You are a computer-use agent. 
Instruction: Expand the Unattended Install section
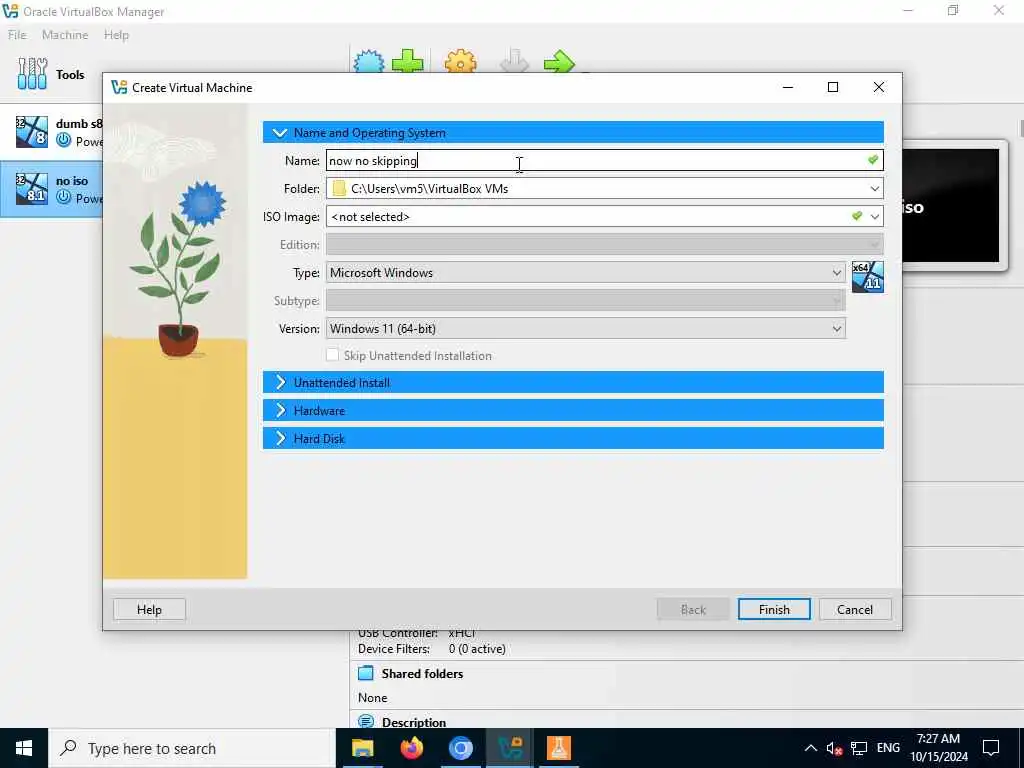[573, 383]
